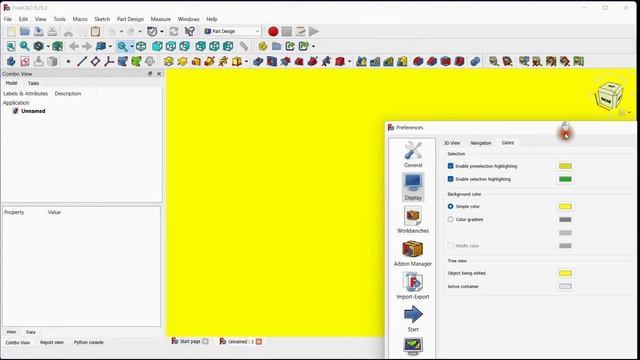Screen dimensions: 640x360
Task: Click the Create part yellow icon
Action: click(263, 46)
